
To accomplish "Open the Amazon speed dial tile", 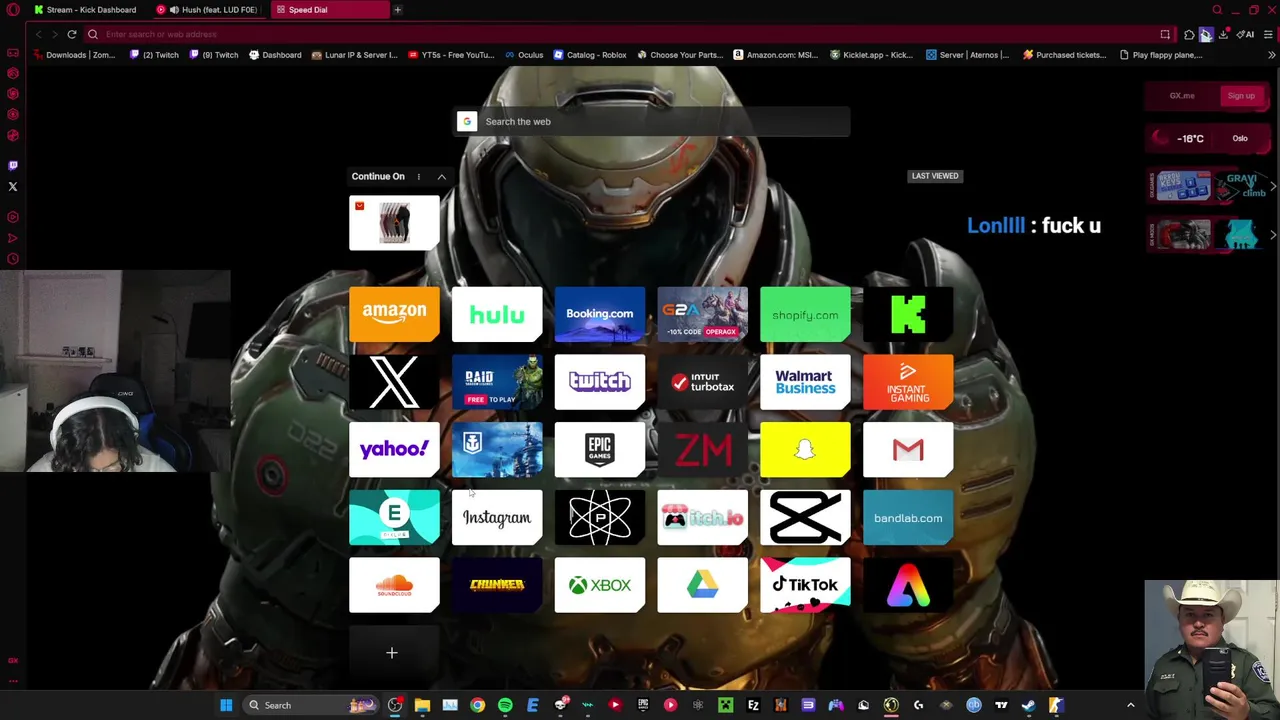I will 394,314.
